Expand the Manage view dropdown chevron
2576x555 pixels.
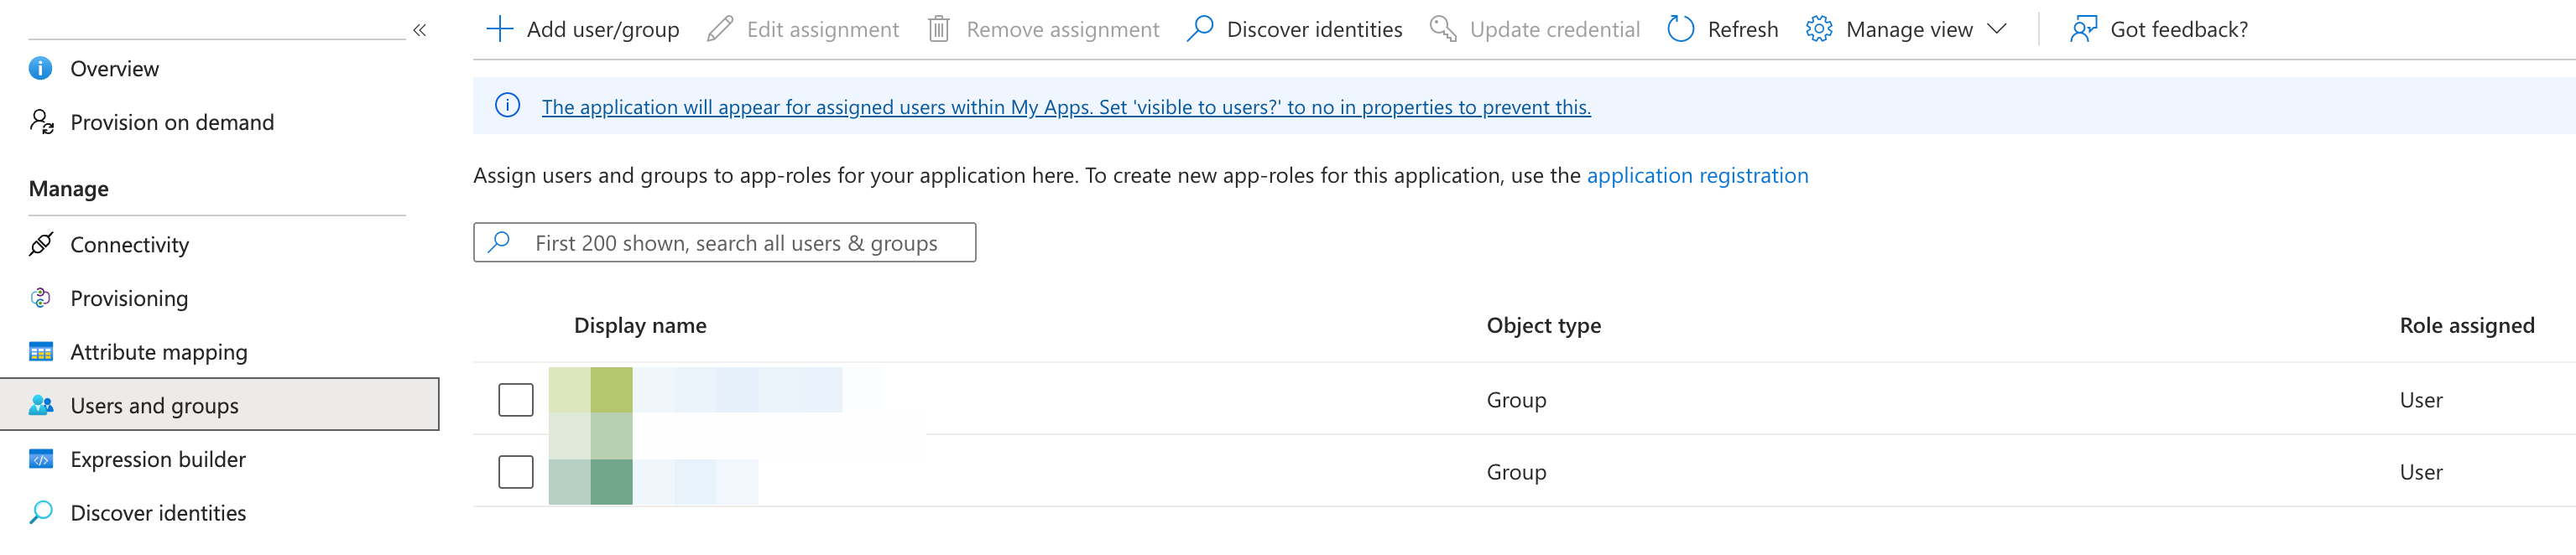click(1997, 29)
